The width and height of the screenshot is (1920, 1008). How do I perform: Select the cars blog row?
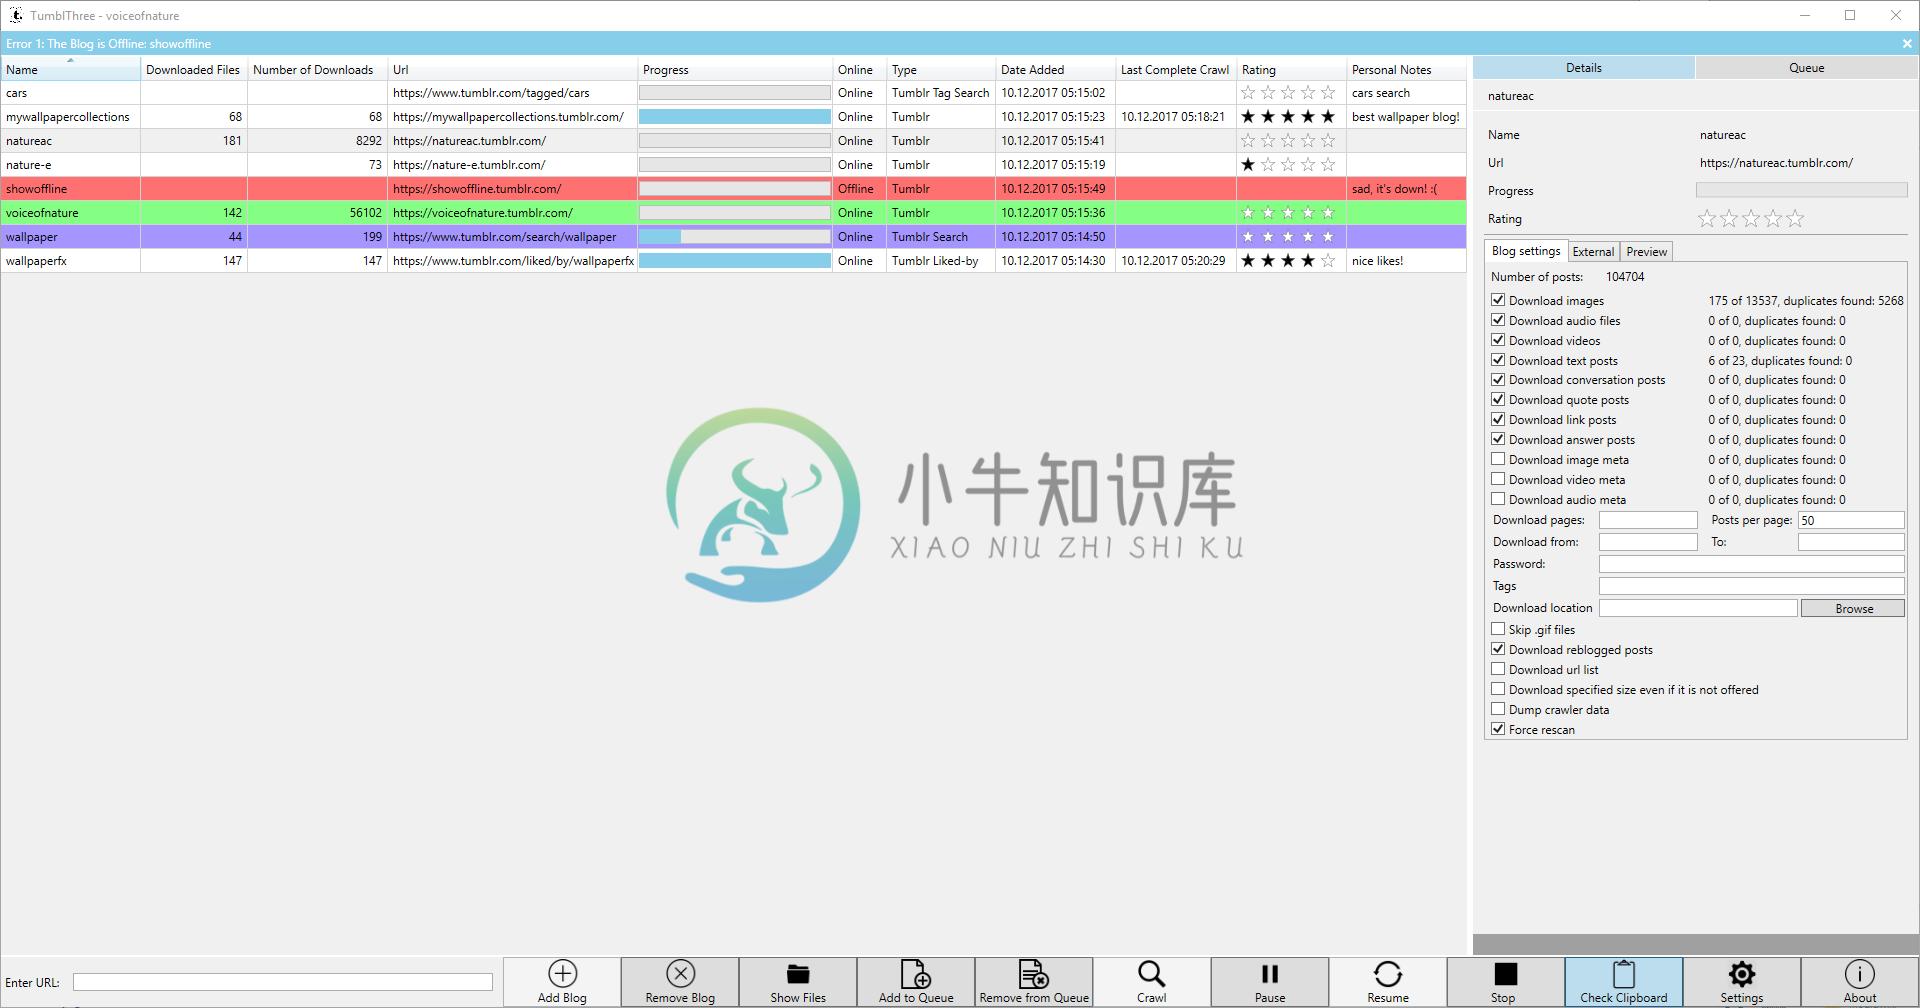coord(733,93)
